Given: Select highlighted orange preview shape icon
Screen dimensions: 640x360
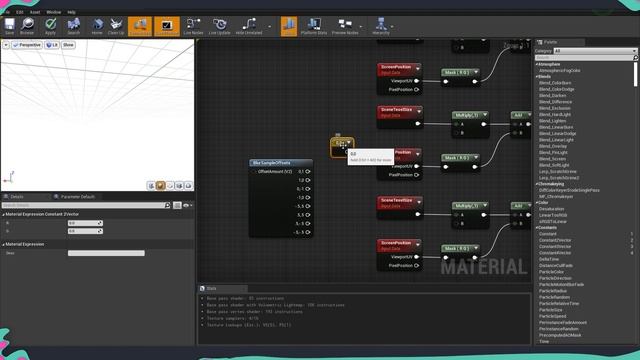Looking at the screenshot, I should (160, 186).
